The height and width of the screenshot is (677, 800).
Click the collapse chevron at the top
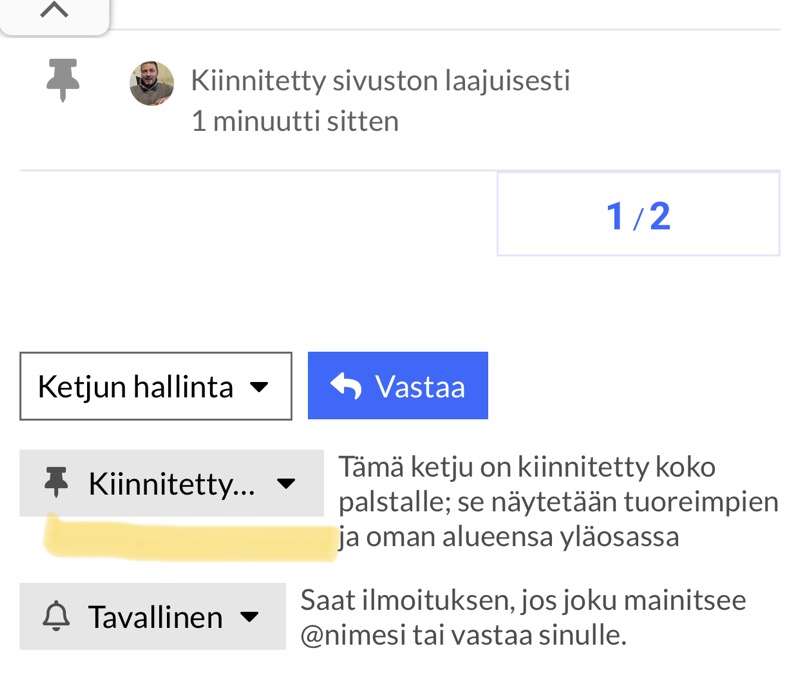[54, 10]
